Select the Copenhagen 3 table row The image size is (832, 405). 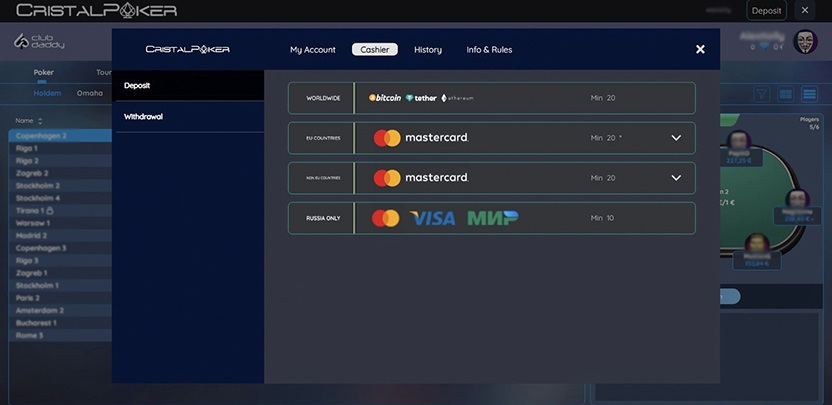(60, 248)
